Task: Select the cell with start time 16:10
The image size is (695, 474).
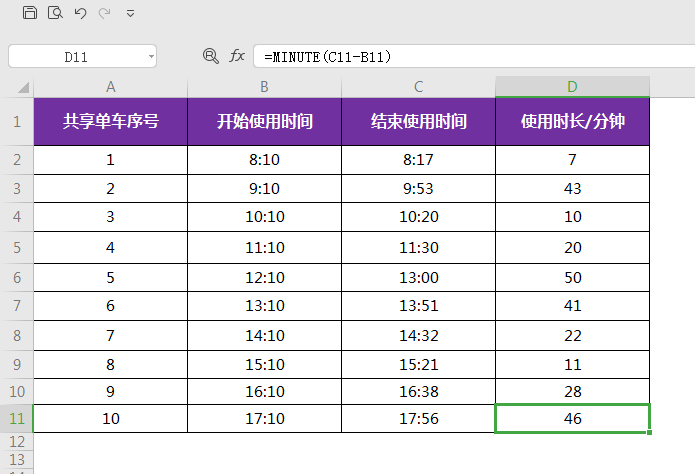Action: pos(264,390)
